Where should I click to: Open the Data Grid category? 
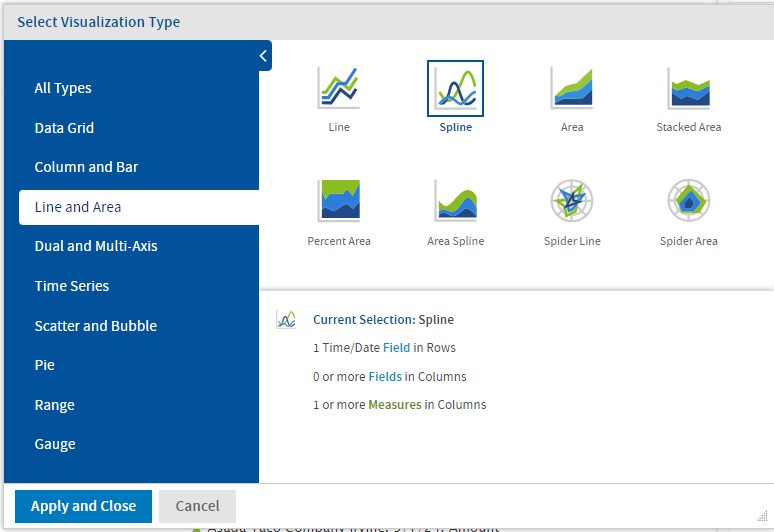[64, 128]
